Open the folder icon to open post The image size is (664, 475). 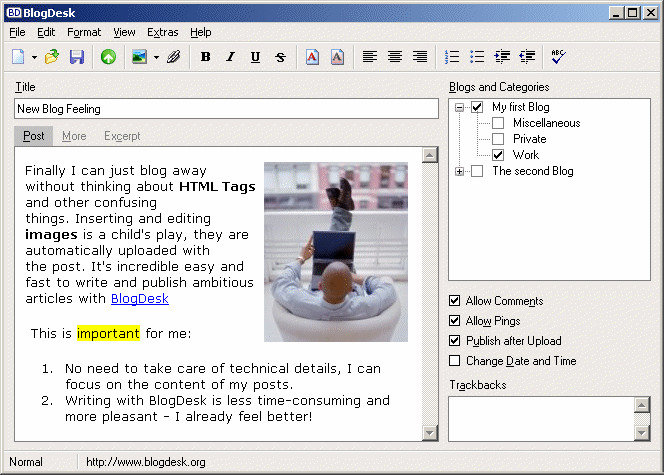[x=52, y=57]
